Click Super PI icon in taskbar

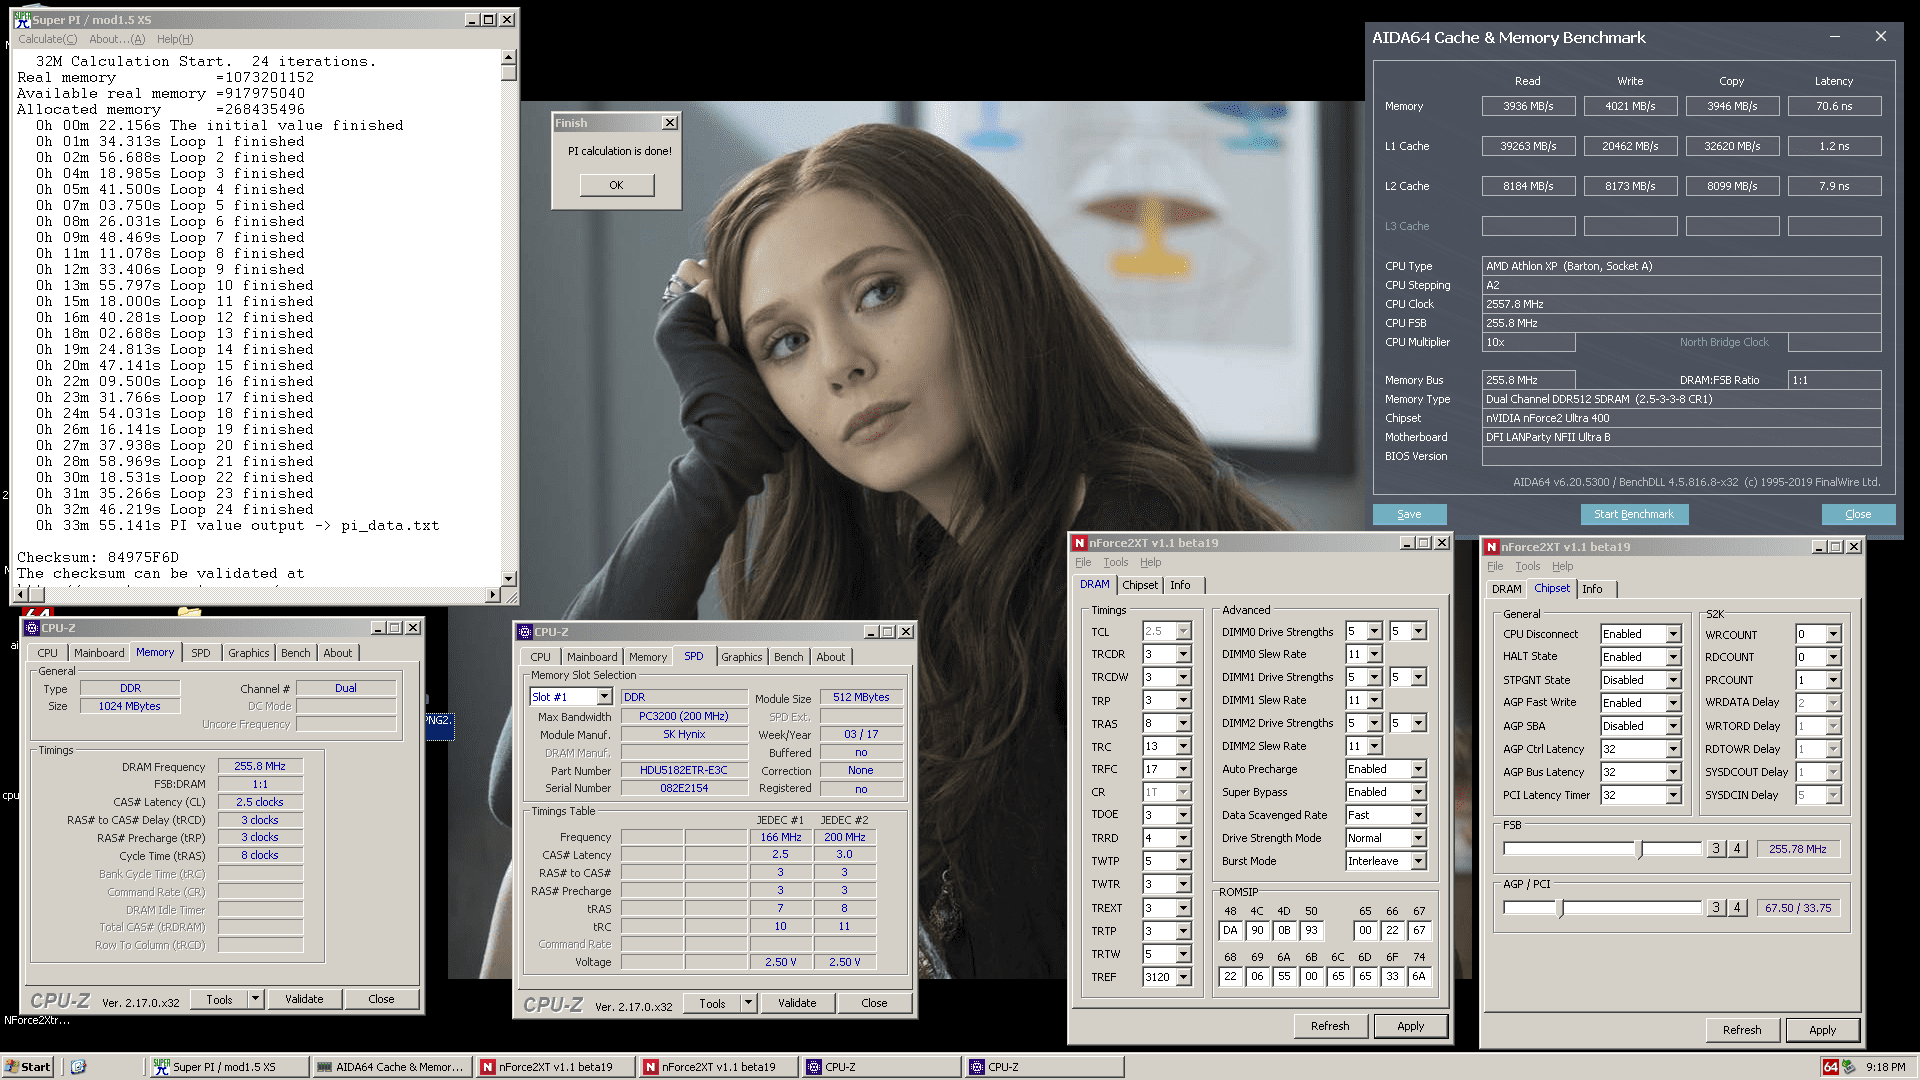pyautogui.click(x=161, y=1067)
